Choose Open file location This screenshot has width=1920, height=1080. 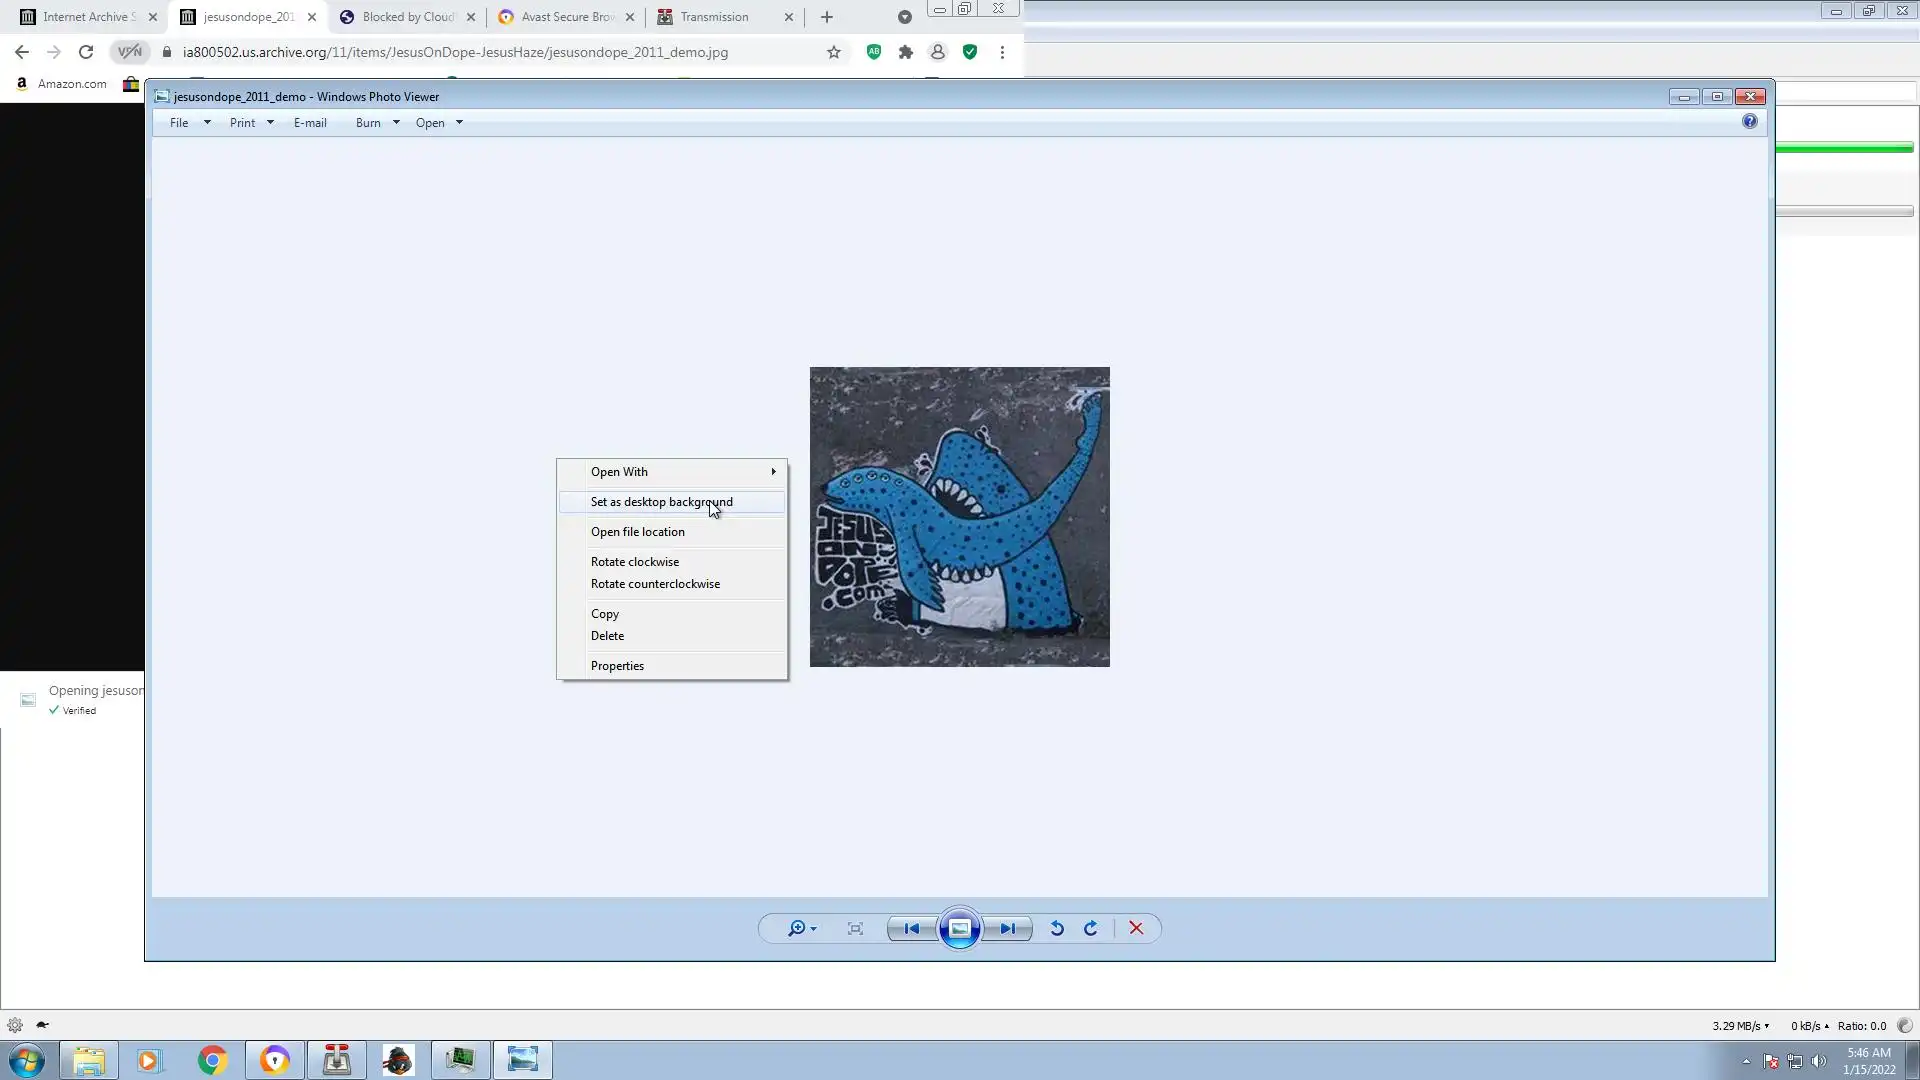(637, 532)
